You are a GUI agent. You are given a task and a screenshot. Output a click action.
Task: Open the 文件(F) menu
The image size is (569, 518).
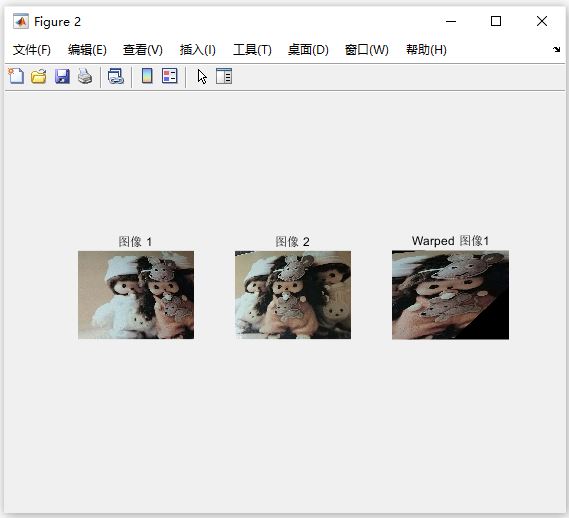32,50
